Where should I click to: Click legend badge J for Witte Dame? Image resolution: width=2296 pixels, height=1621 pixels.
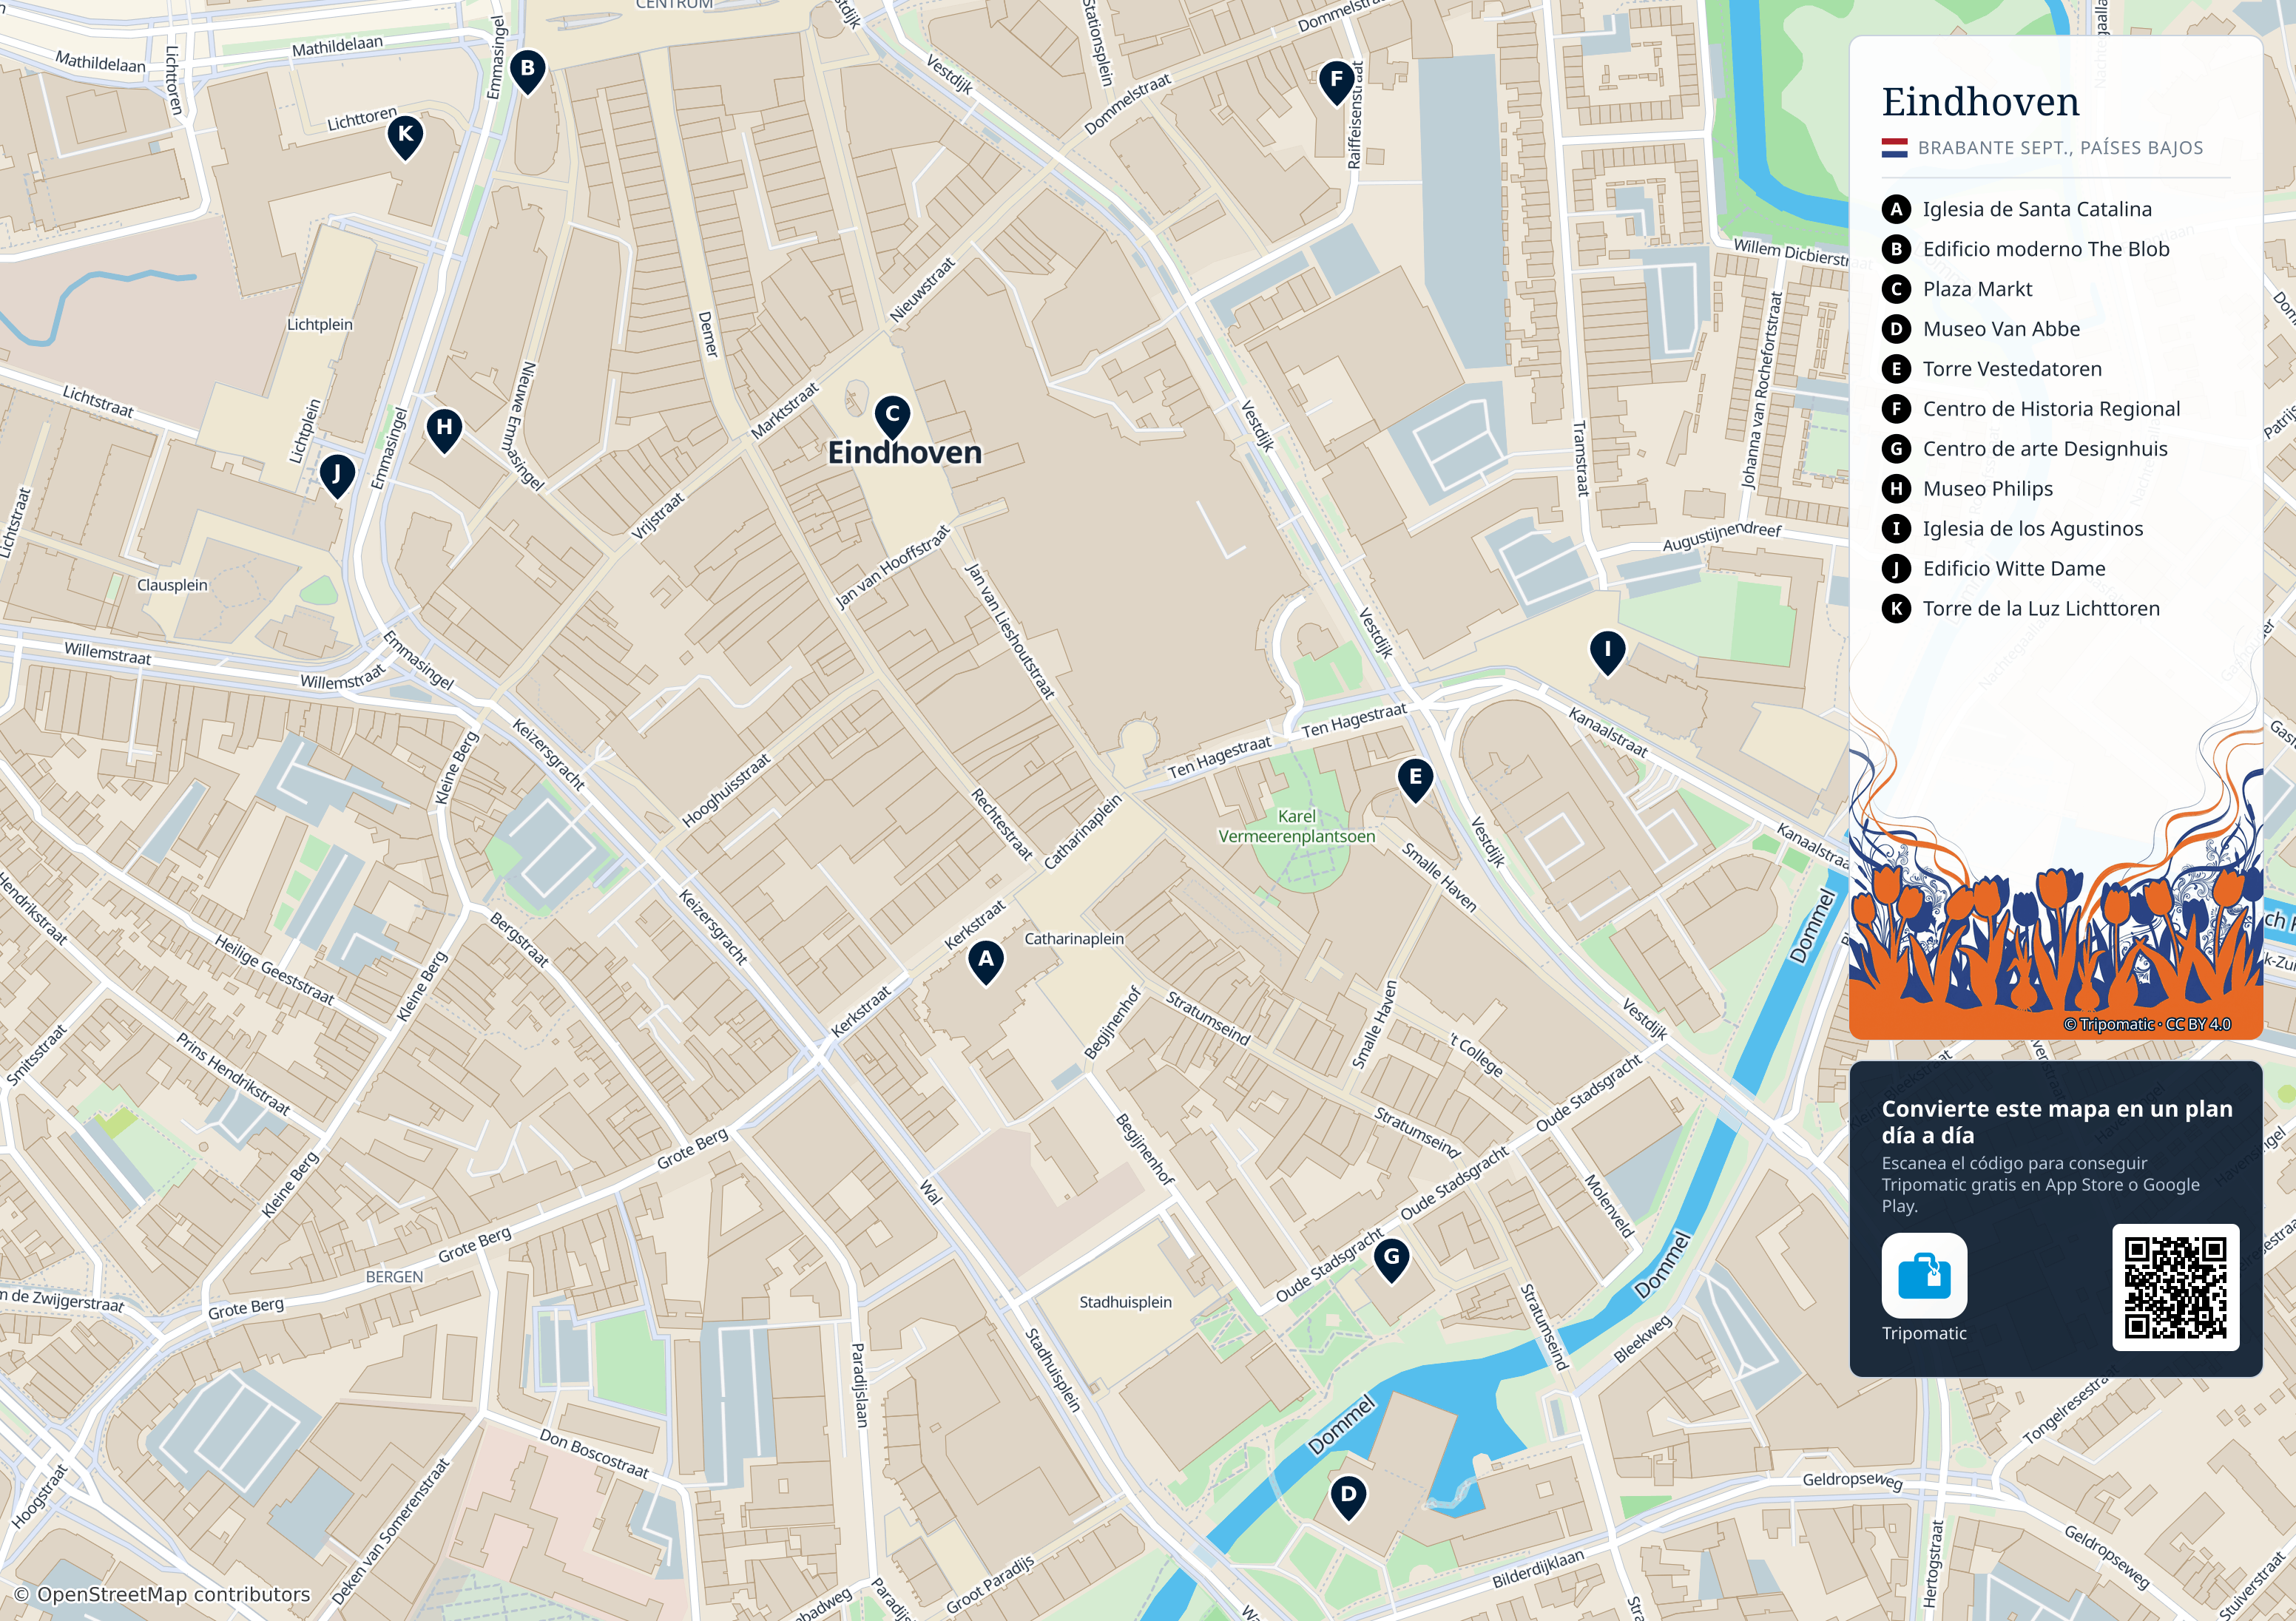point(1896,569)
